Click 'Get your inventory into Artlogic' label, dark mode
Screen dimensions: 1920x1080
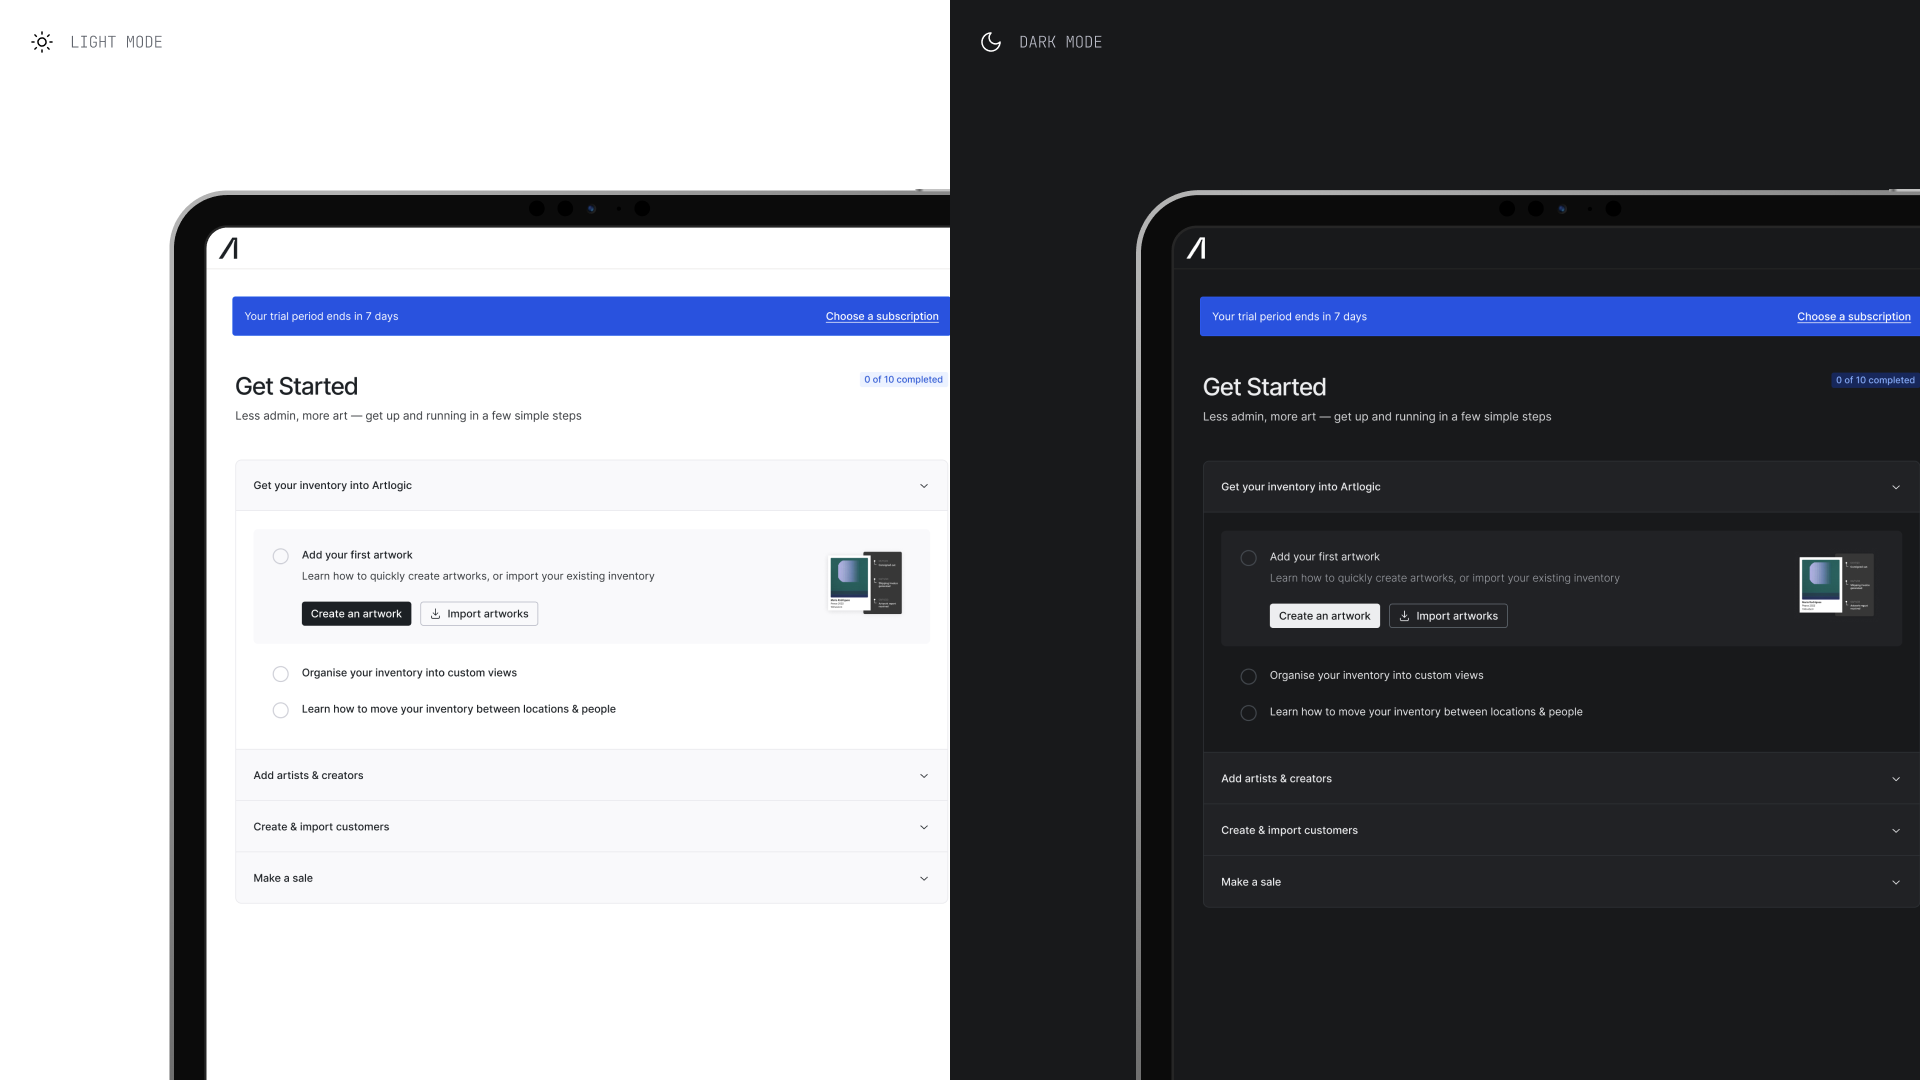1300,487
